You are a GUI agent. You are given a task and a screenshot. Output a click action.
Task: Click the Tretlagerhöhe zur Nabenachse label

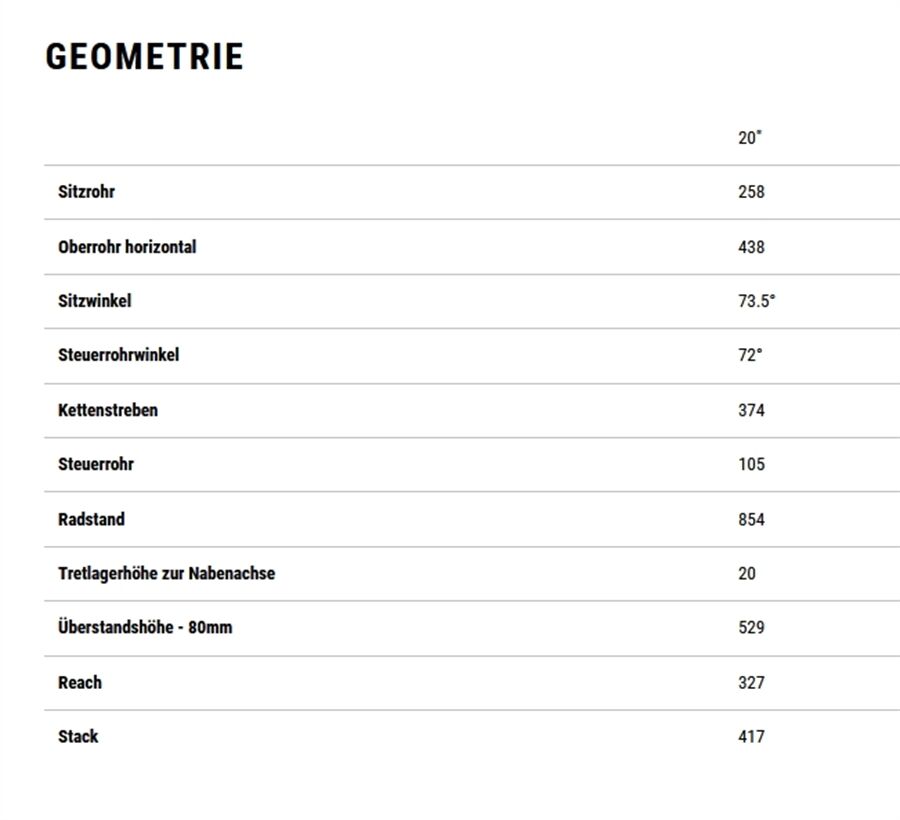(166, 574)
